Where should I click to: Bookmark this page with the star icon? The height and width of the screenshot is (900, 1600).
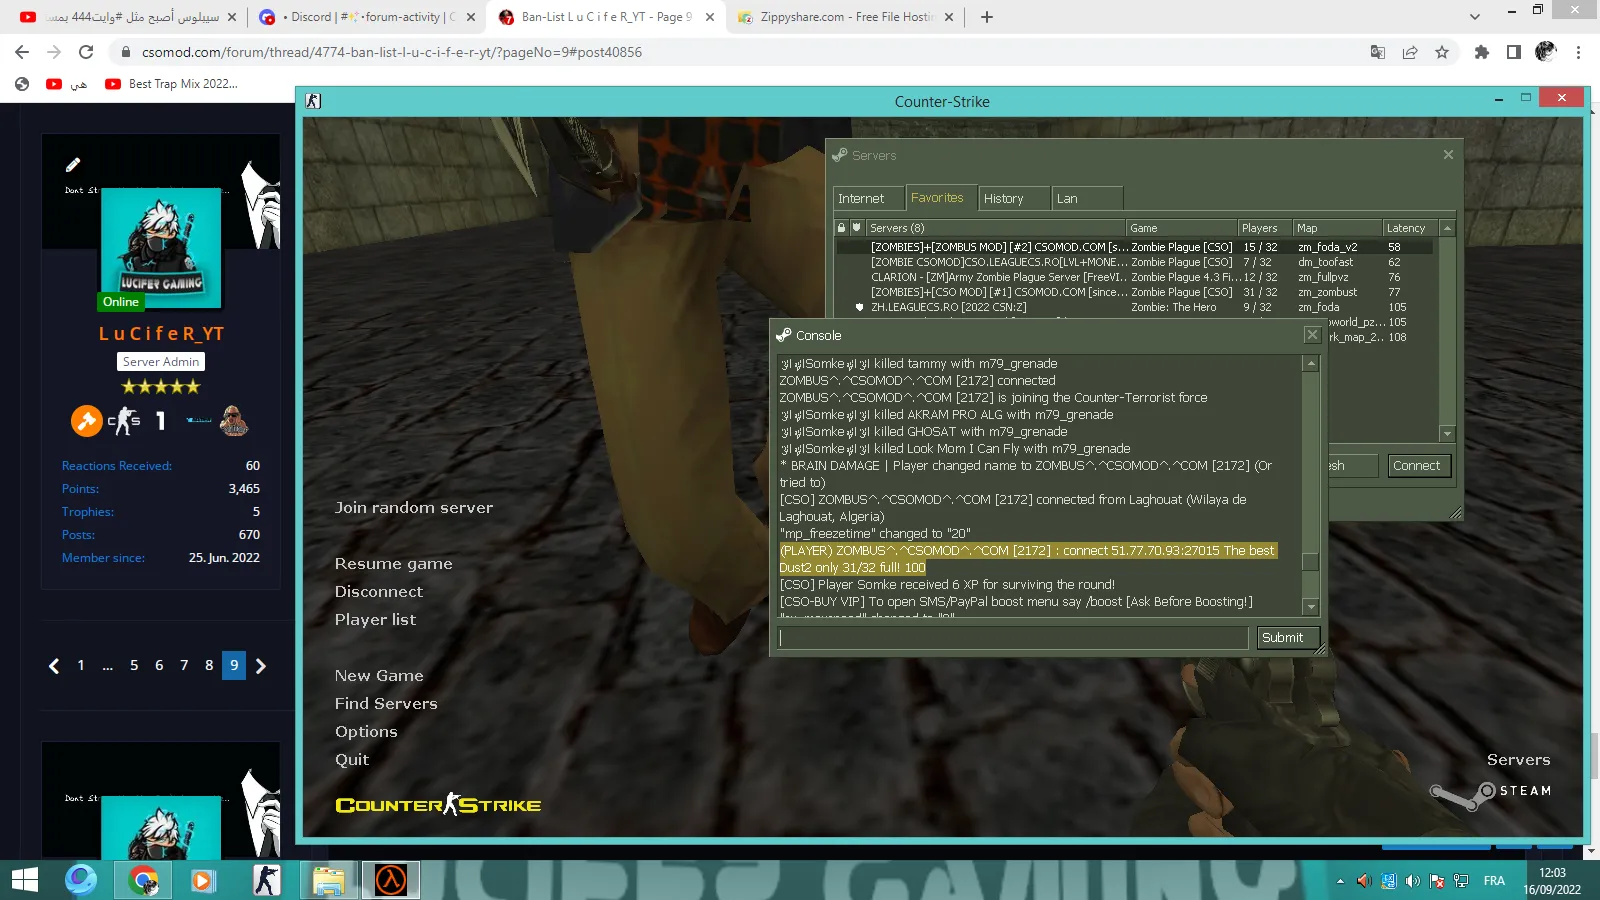coord(1442,52)
